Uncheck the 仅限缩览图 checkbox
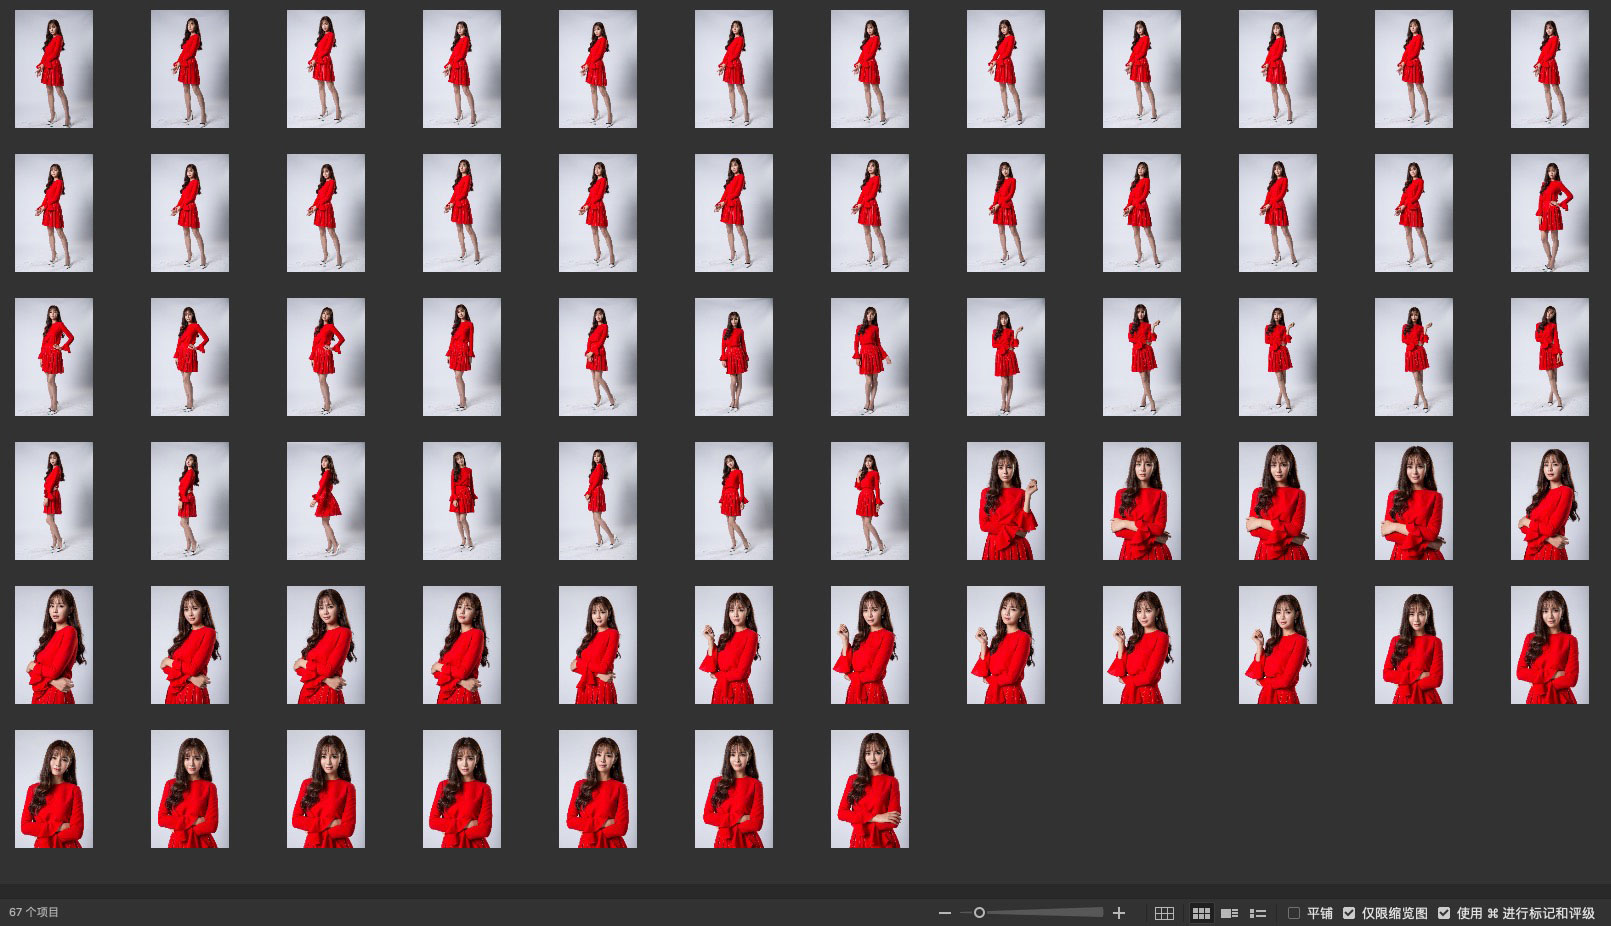 [1349, 913]
